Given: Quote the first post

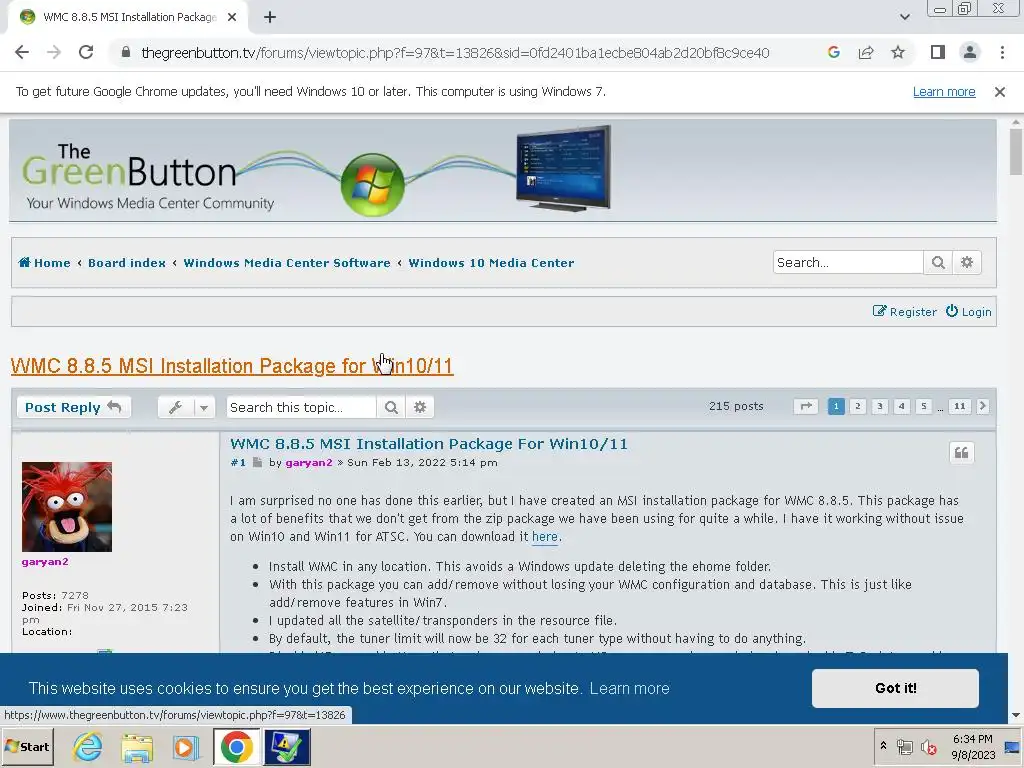Looking at the screenshot, I should click(961, 453).
